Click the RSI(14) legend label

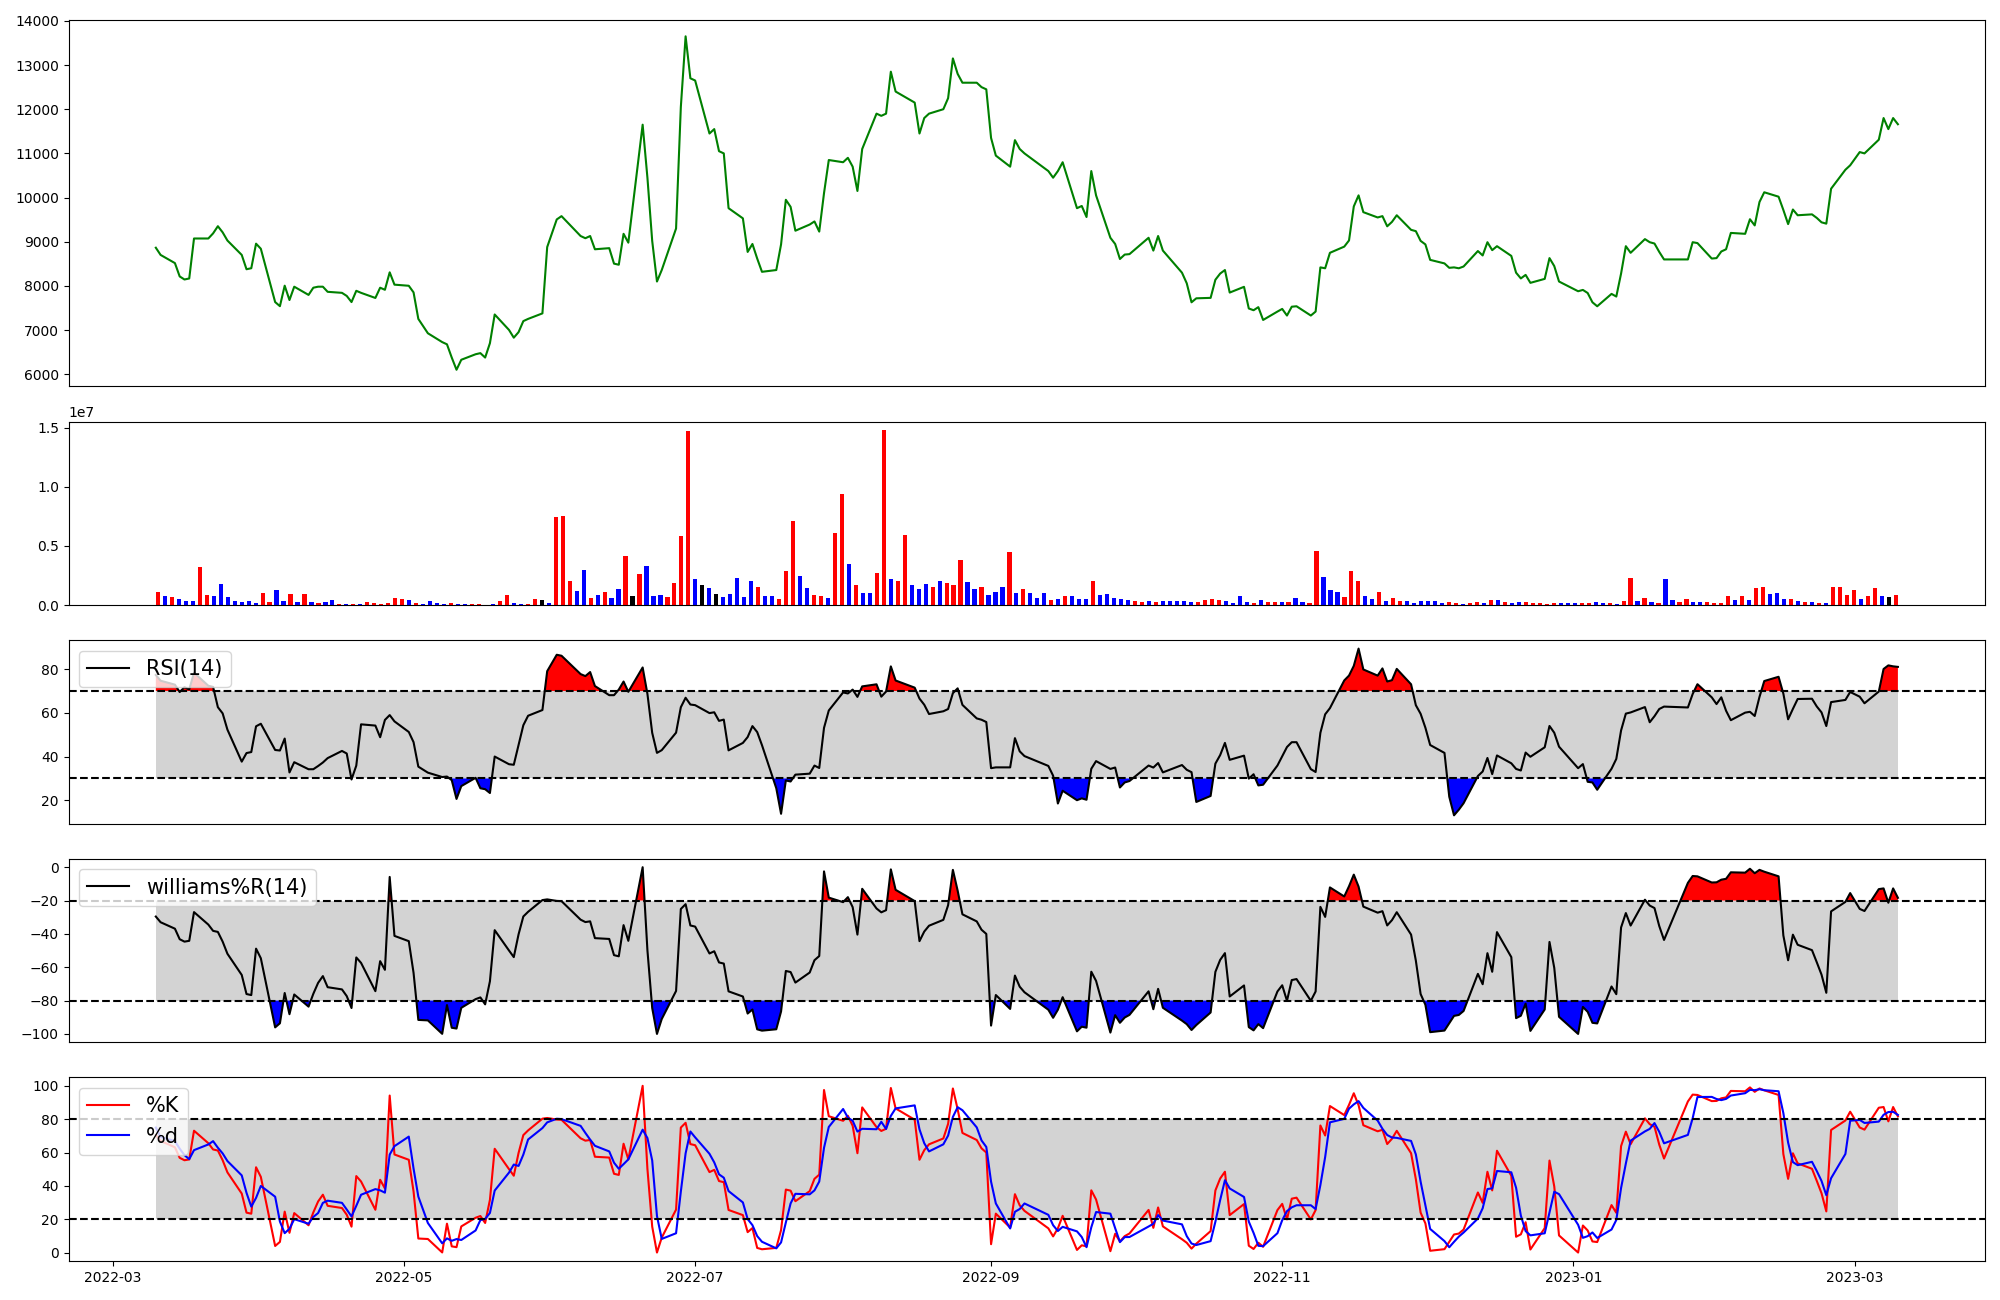(x=183, y=668)
